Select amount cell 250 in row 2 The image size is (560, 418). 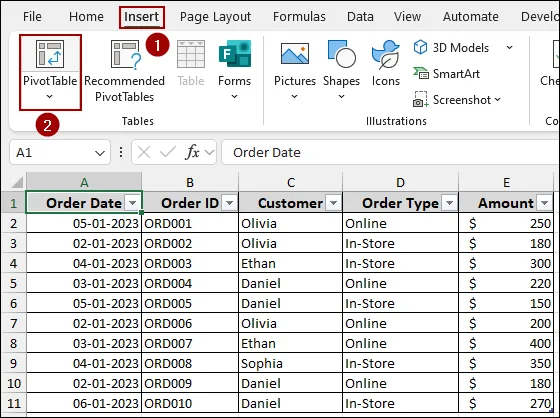pos(506,223)
